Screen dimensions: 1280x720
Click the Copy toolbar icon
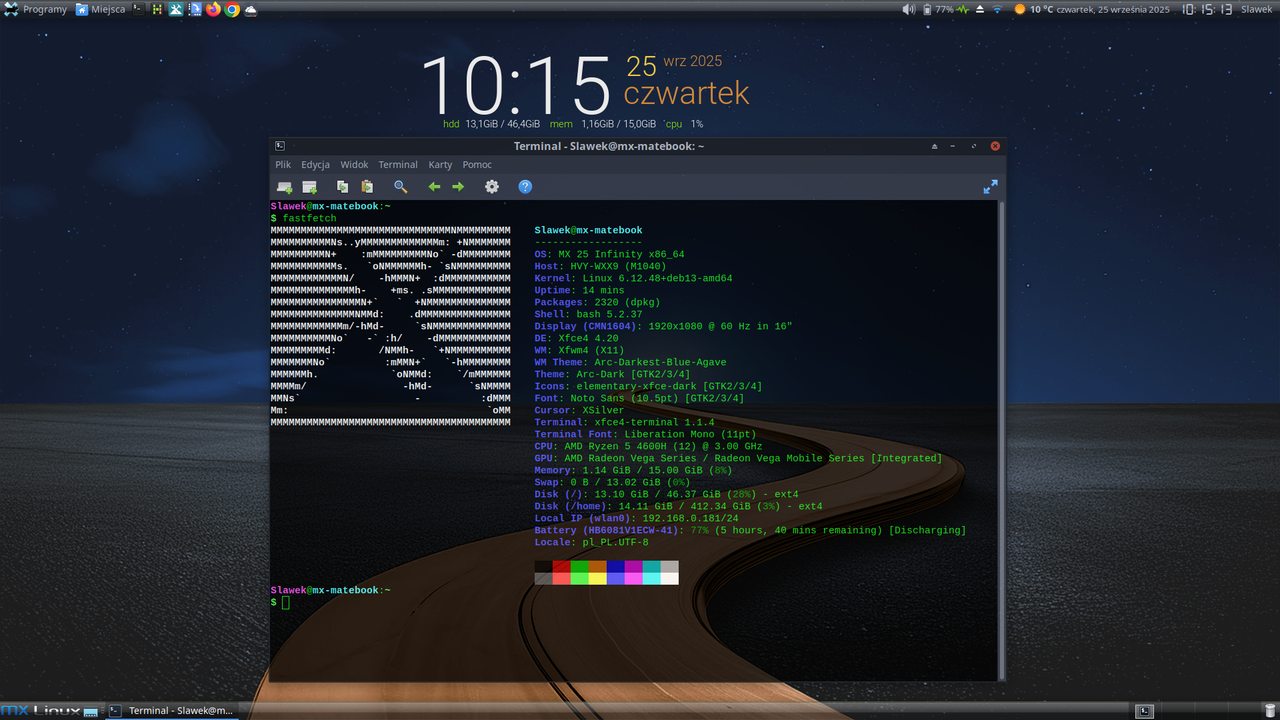click(343, 187)
